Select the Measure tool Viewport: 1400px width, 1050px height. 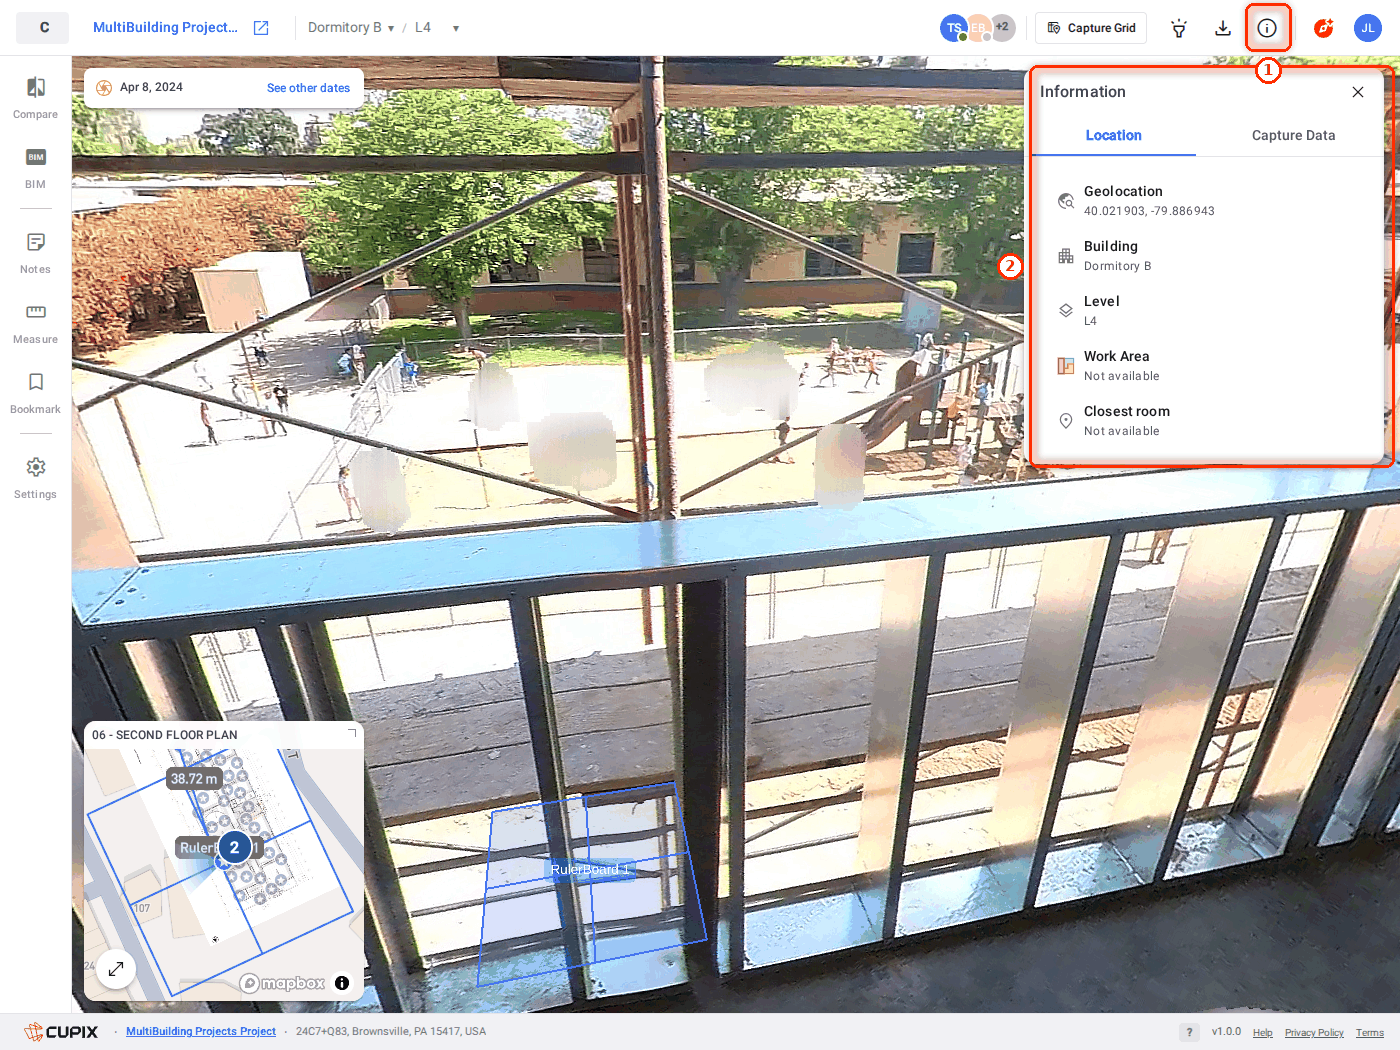[35, 323]
